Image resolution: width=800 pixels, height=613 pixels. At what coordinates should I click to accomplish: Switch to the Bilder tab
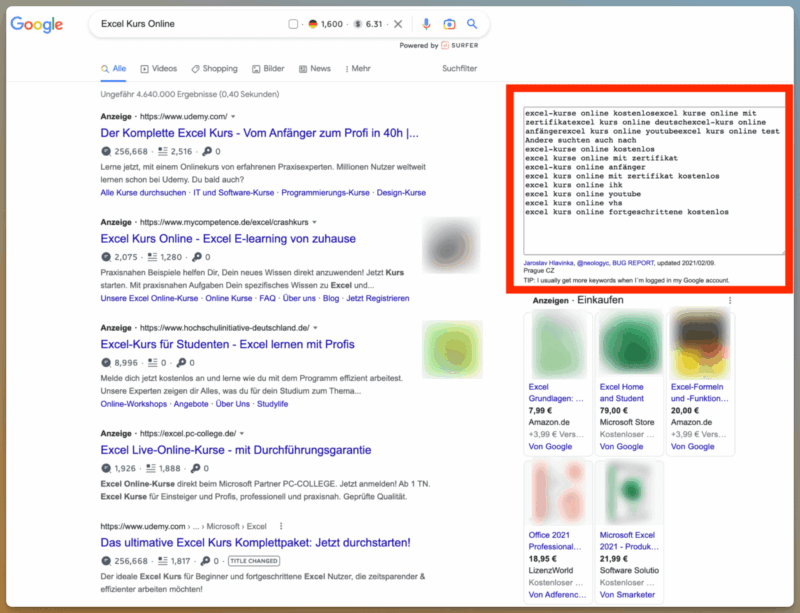pos(268,68)
